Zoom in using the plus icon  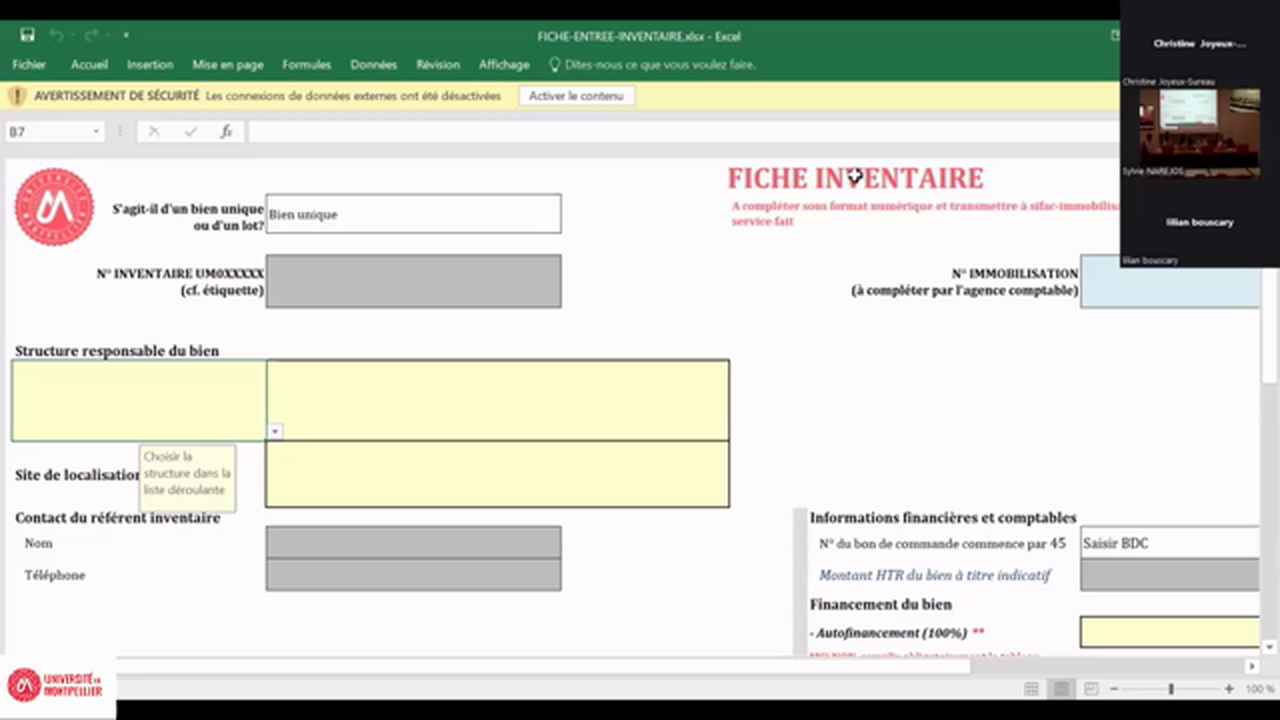pyautogui.click(x=1228, y=688)
